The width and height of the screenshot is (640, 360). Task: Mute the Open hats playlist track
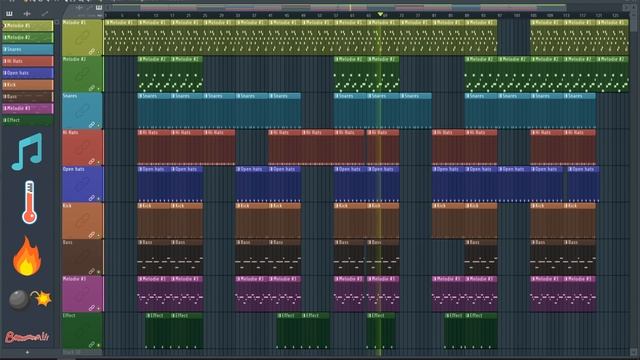99,199
